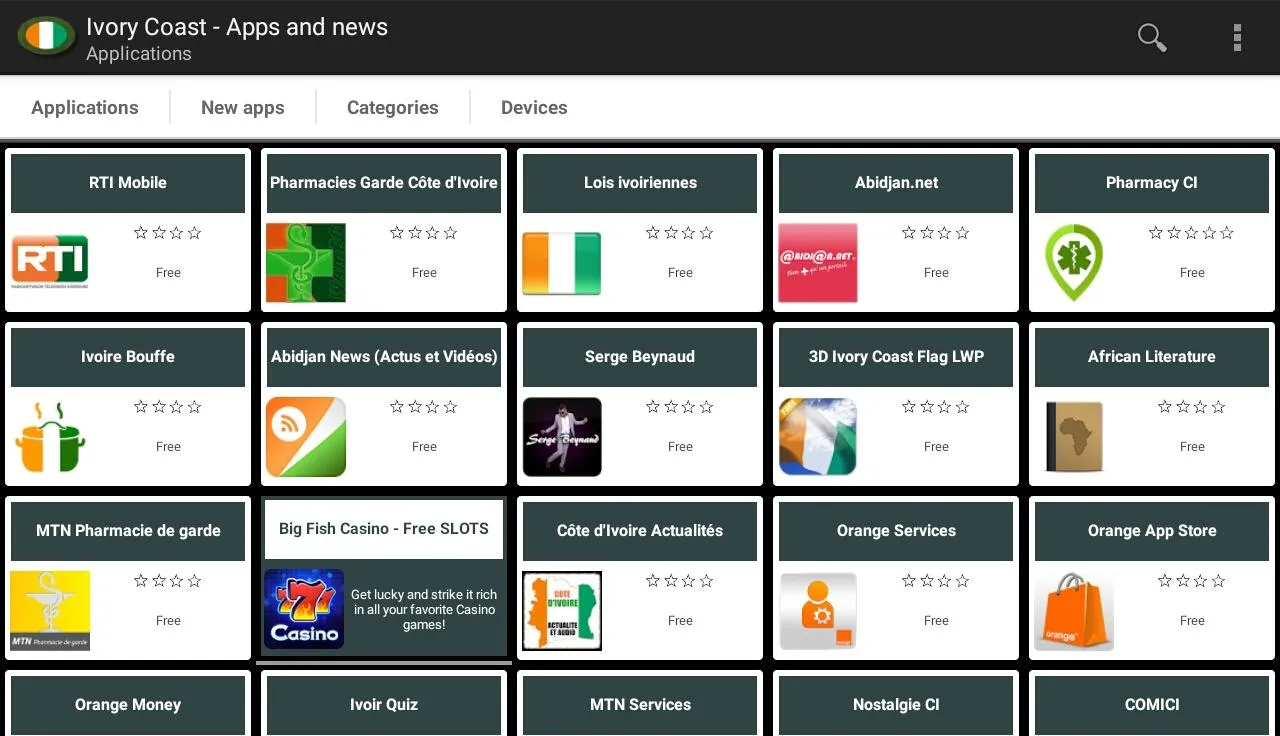
Task: Click the Pharmacy CI map pin icon
Action: tap(1074, 263)
